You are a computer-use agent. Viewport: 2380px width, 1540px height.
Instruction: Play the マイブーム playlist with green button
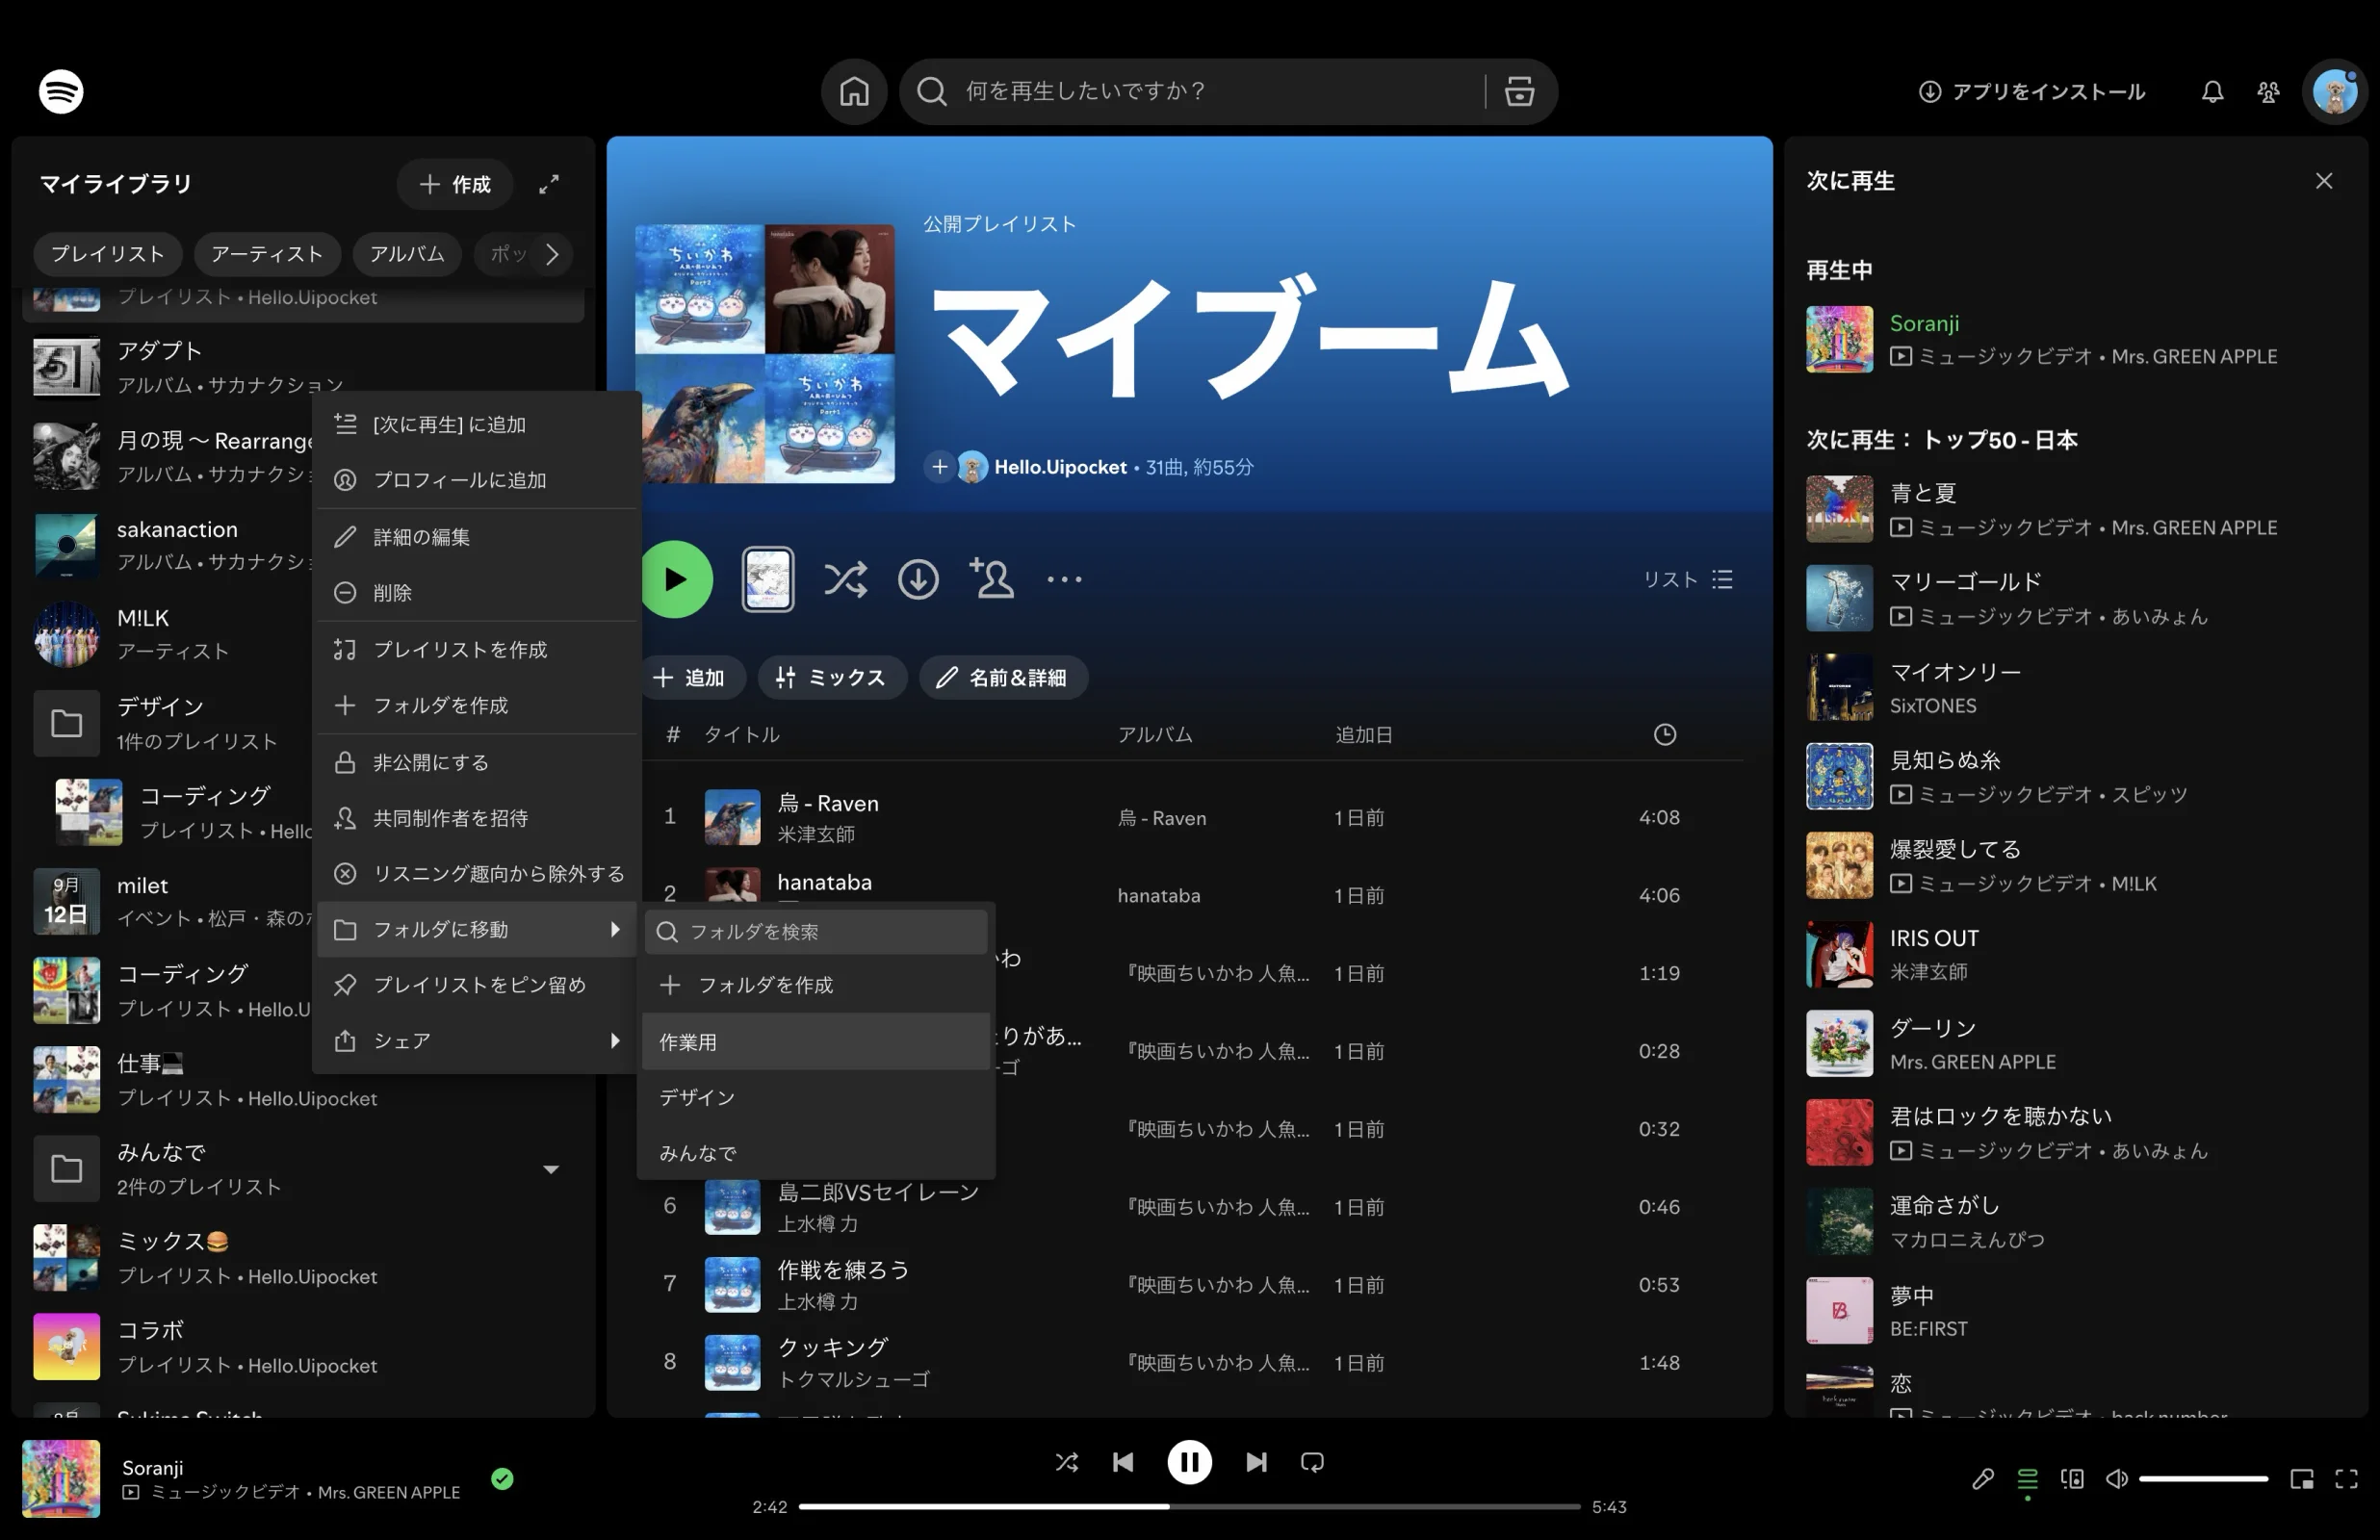click(675, 579)
